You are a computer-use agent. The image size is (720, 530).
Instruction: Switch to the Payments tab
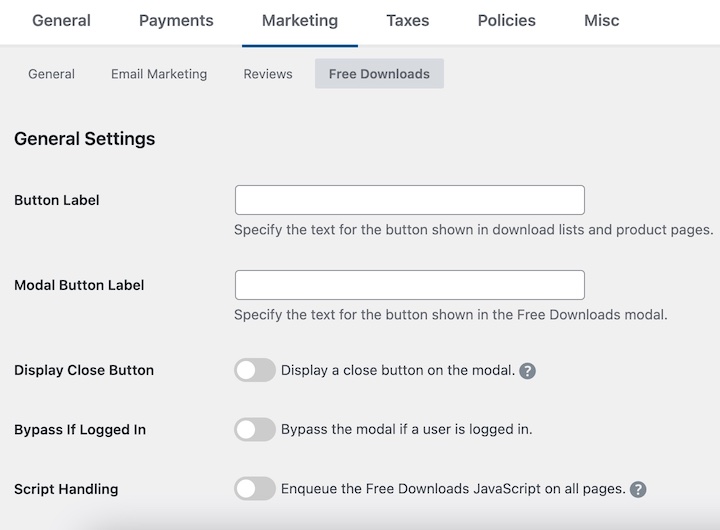click(176, 21)
